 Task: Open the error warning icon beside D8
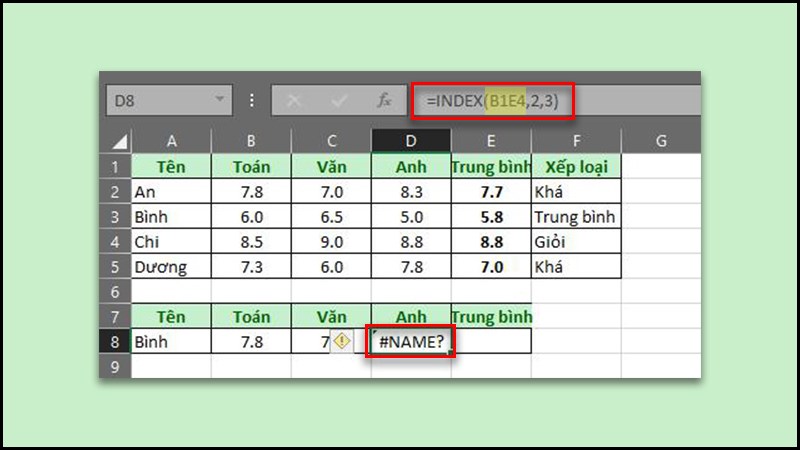point(341,341)
